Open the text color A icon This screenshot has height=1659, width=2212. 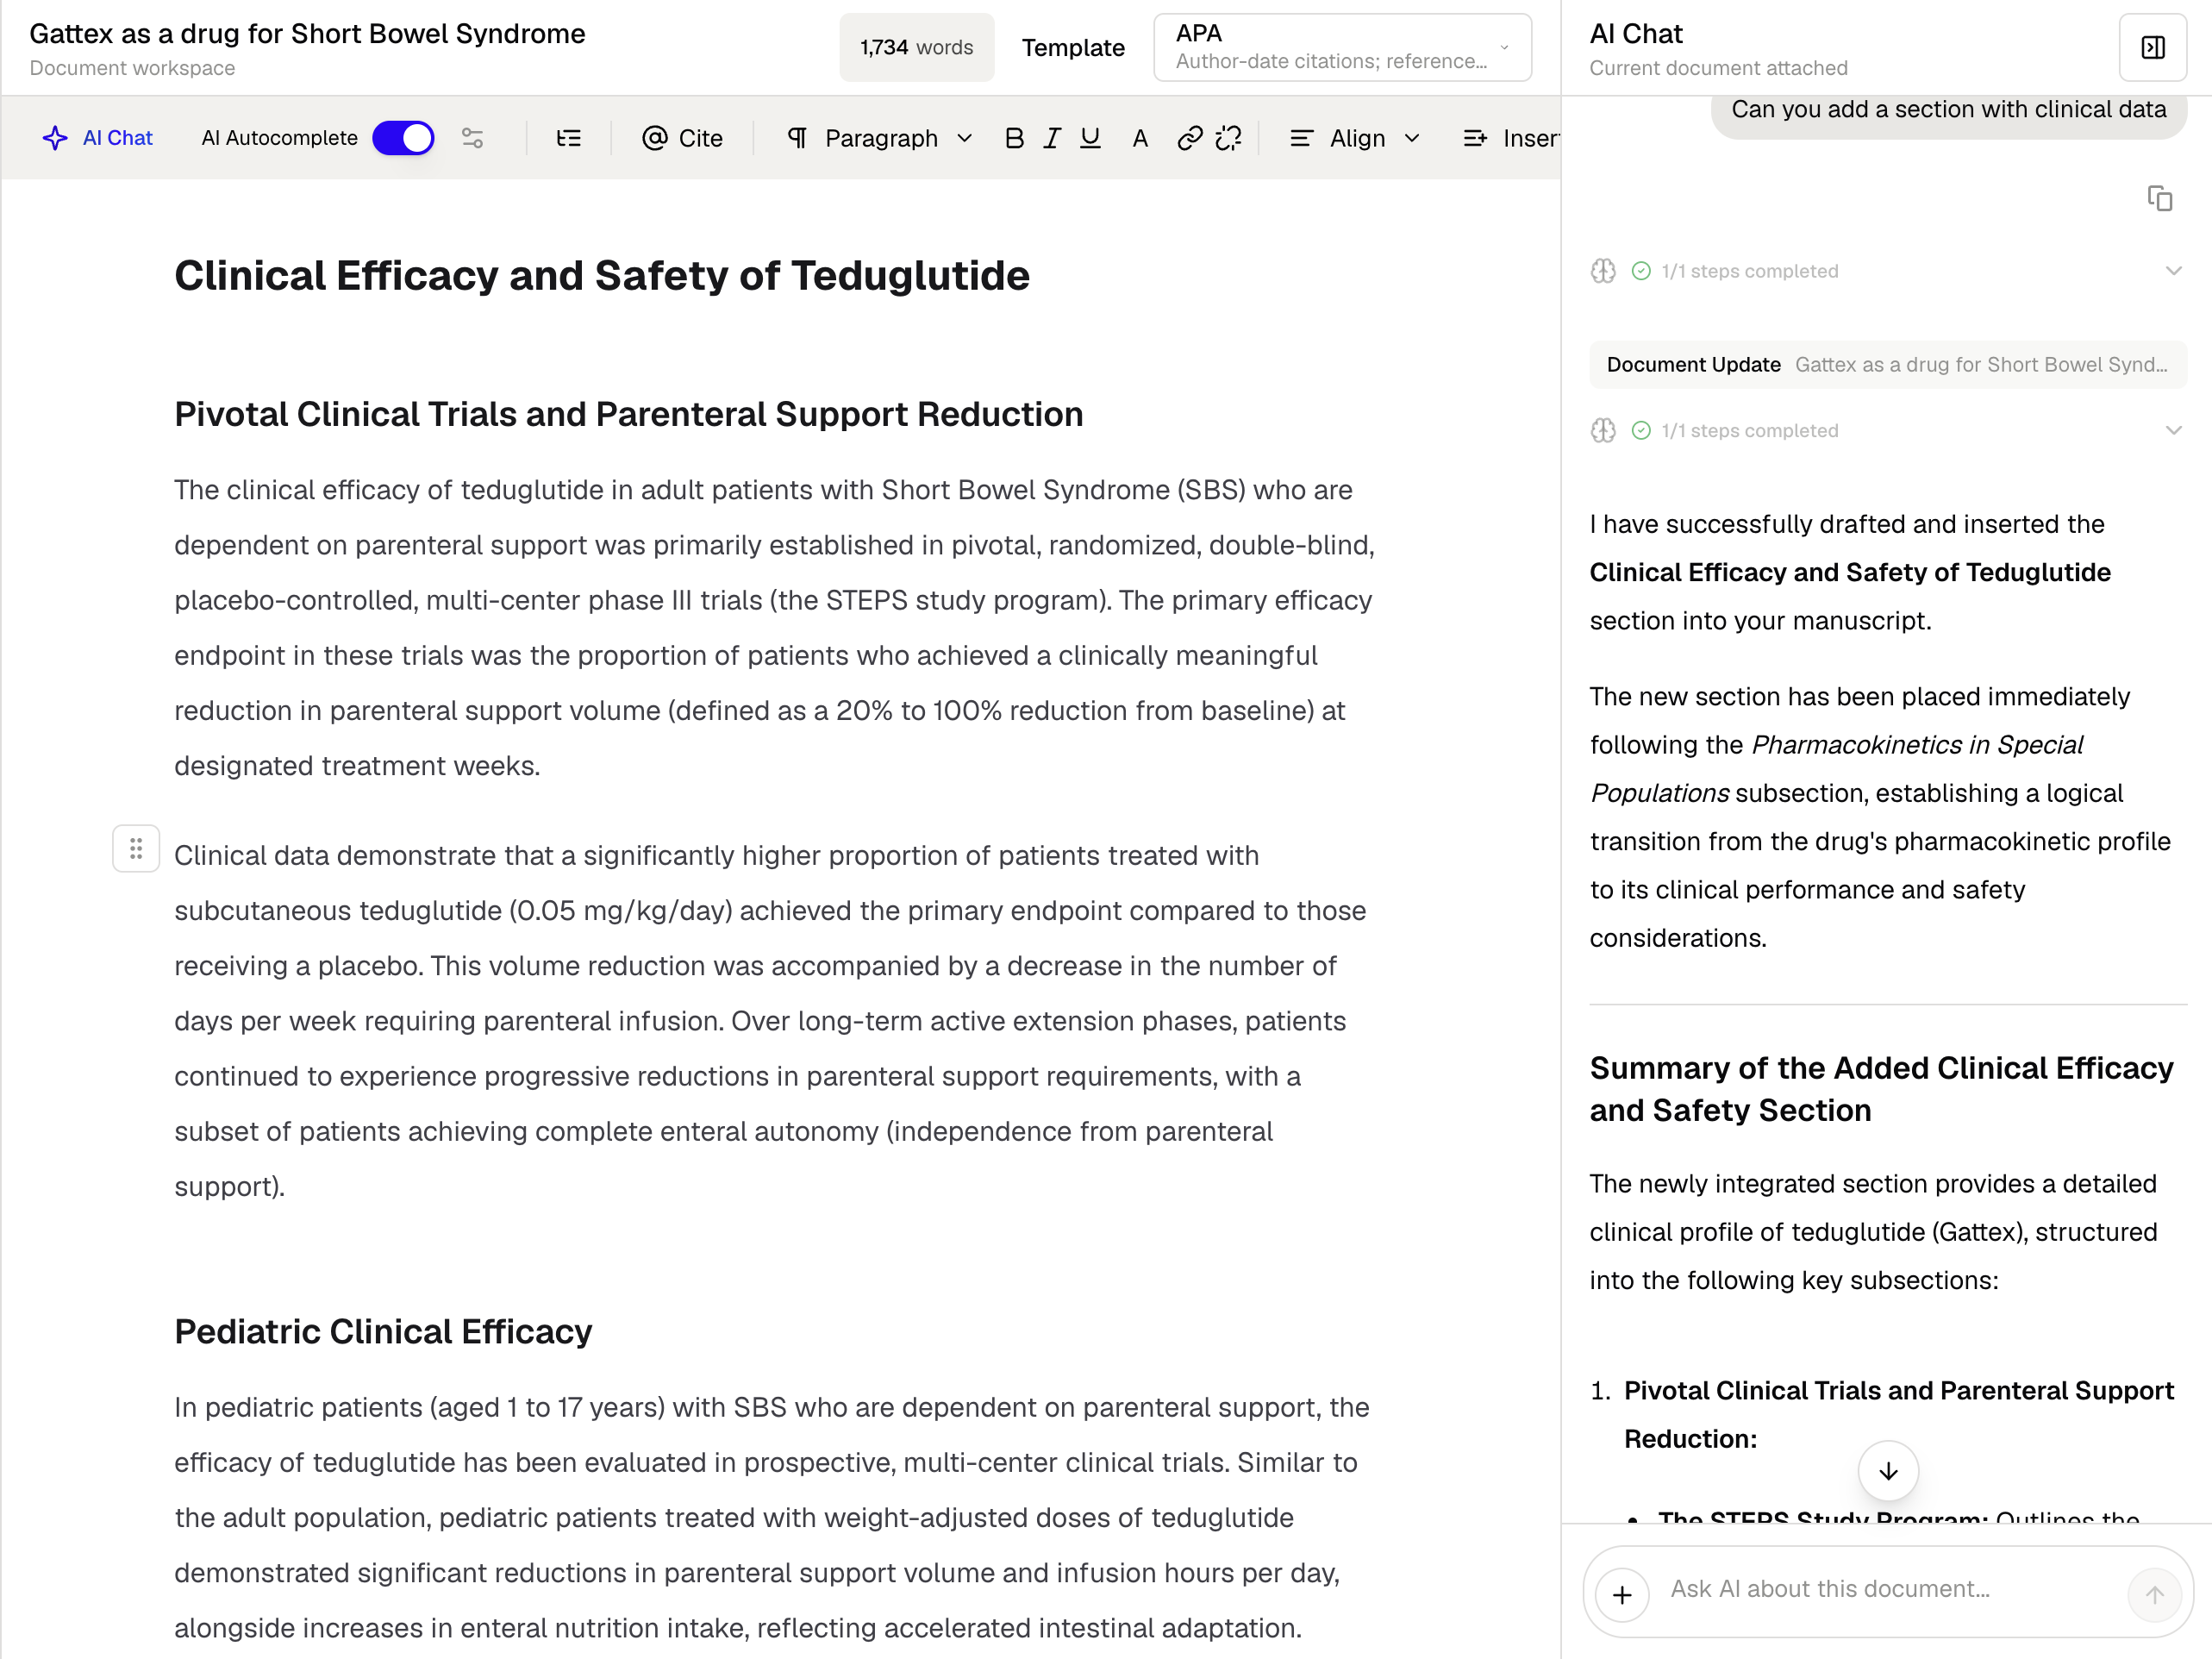pyautogui.click(x=1140, y=138)
